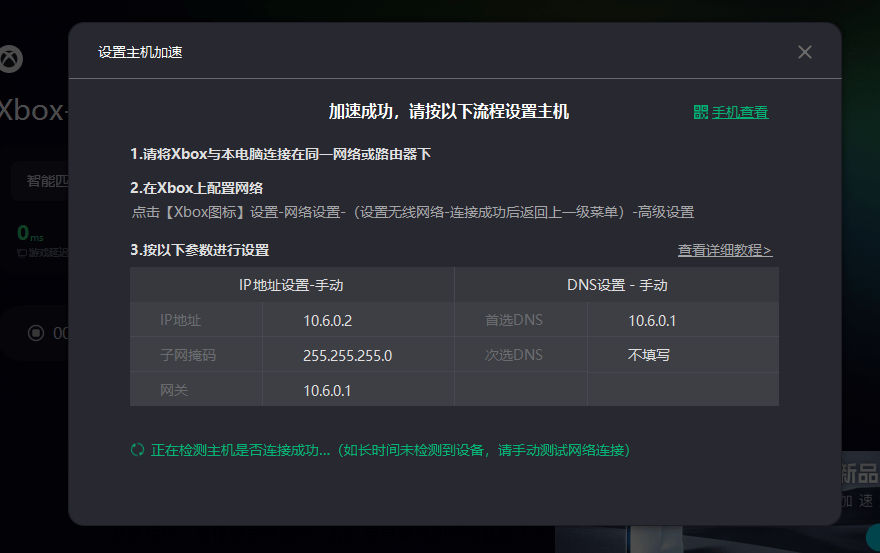The width and height of the screenshot is (880, 553).
Task: Click the 首选DNS value 10.6.0.1
Action: coord(652,321)
